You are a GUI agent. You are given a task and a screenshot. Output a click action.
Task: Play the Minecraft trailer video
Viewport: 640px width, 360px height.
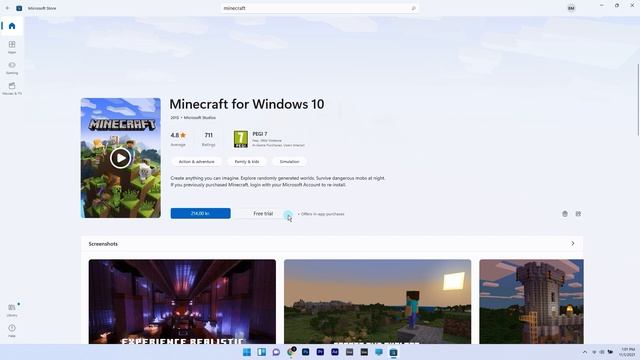click(x=120, y=158)
